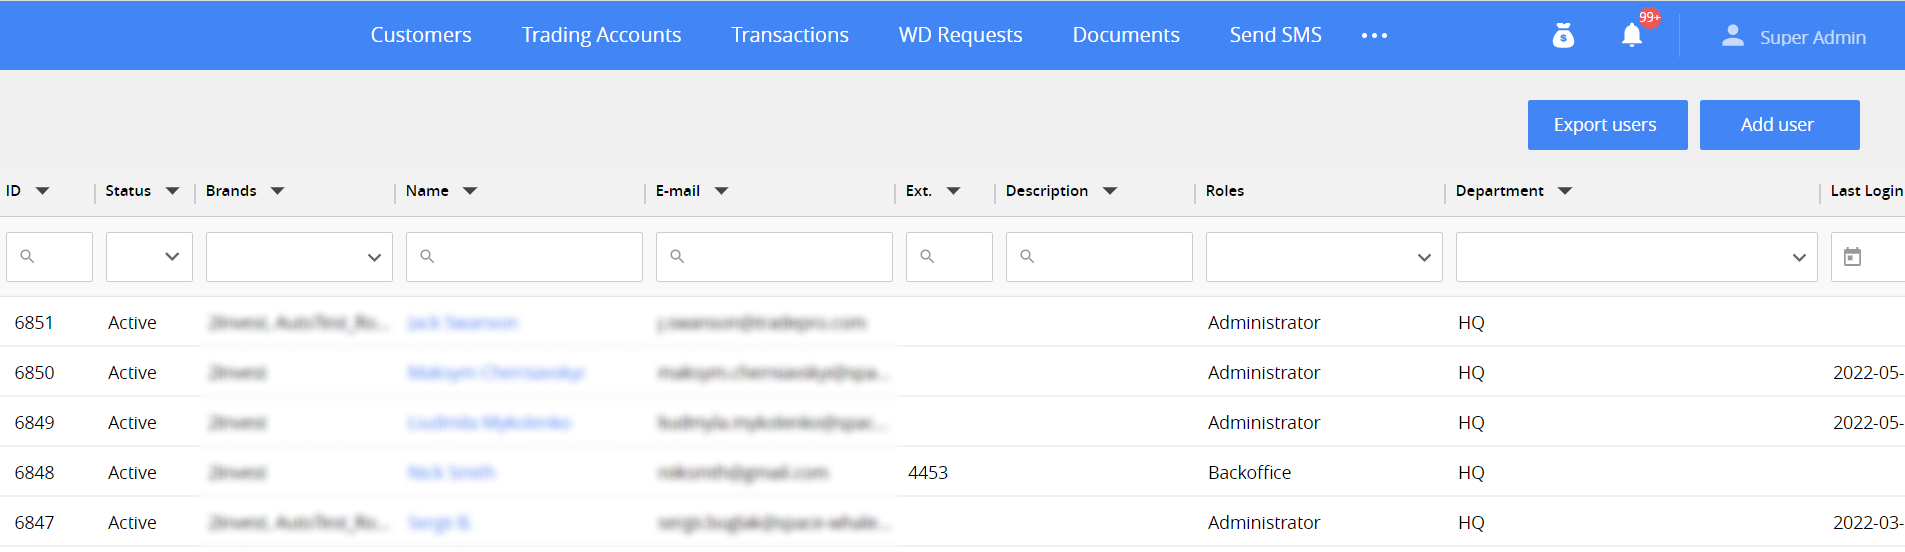The width and height of the screenshot is (1905, 552).
Task: Focus the Ext. filter input field
Action: 949,257
